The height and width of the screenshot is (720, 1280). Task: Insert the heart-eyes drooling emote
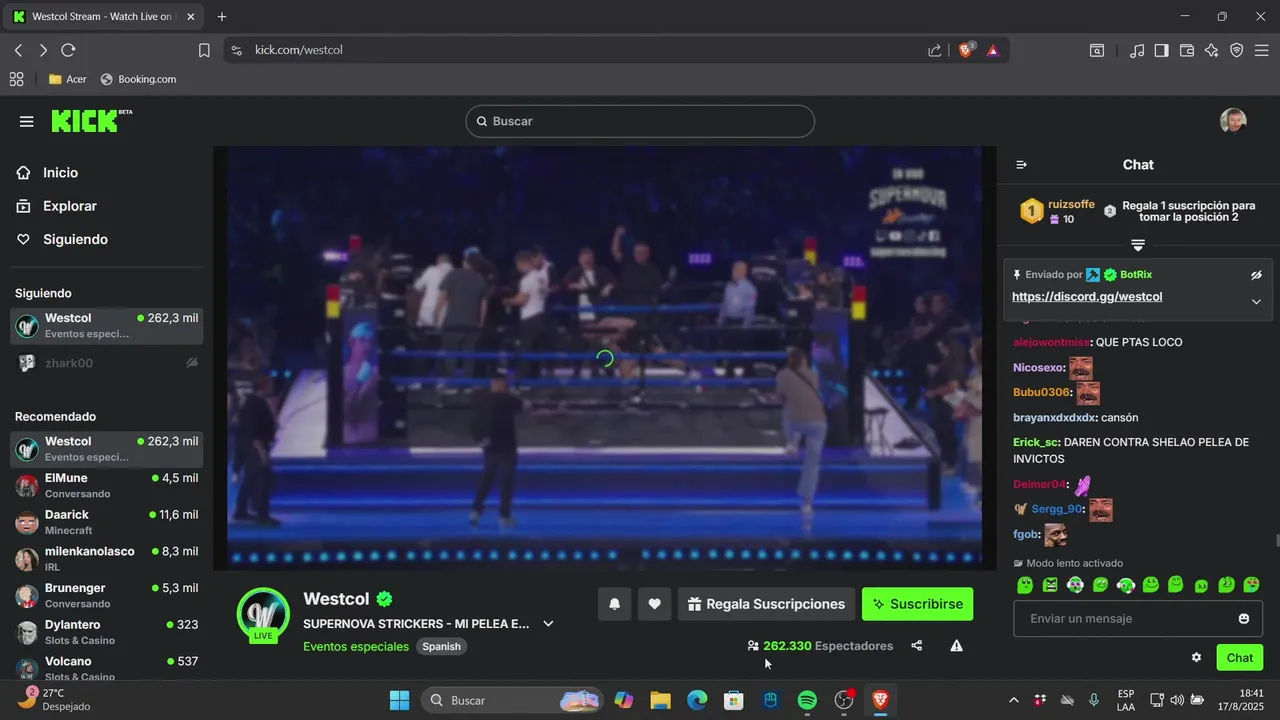coord(1251,585)
